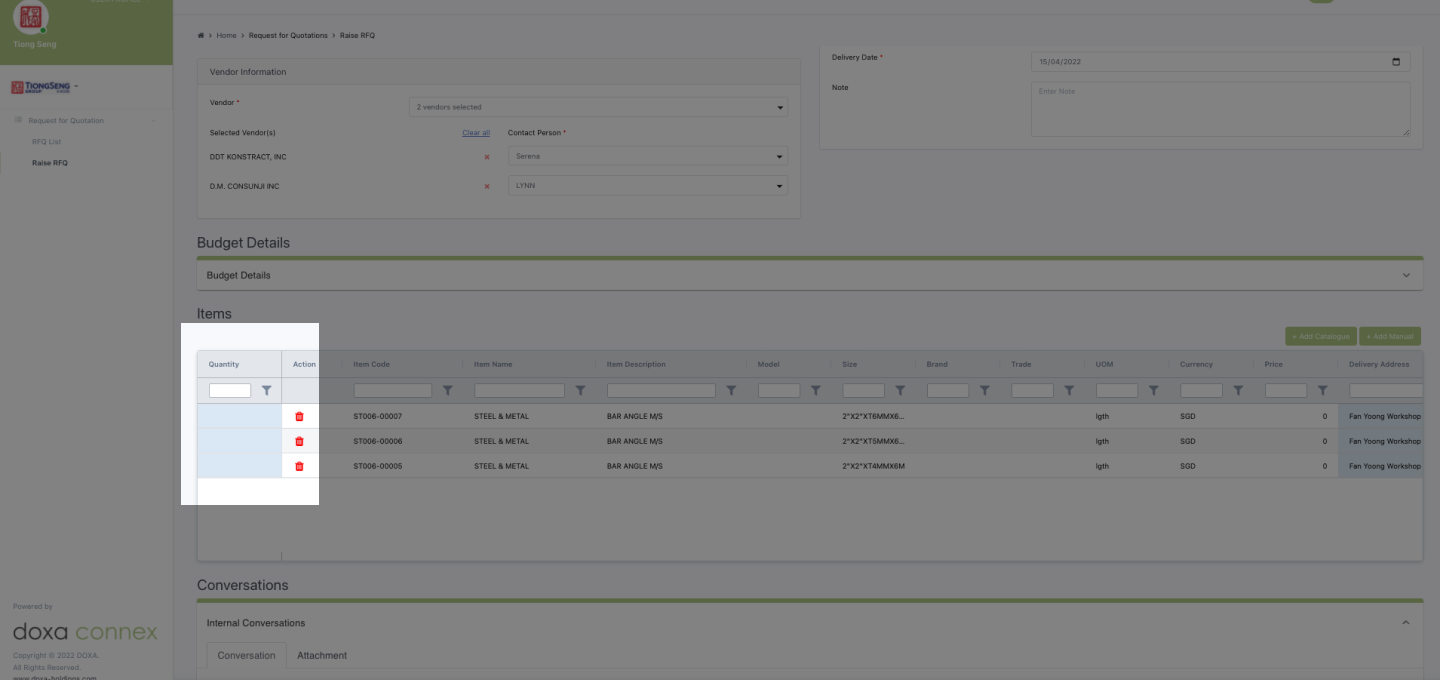Switch to the Conversation tab

click(x=246, y=655)
